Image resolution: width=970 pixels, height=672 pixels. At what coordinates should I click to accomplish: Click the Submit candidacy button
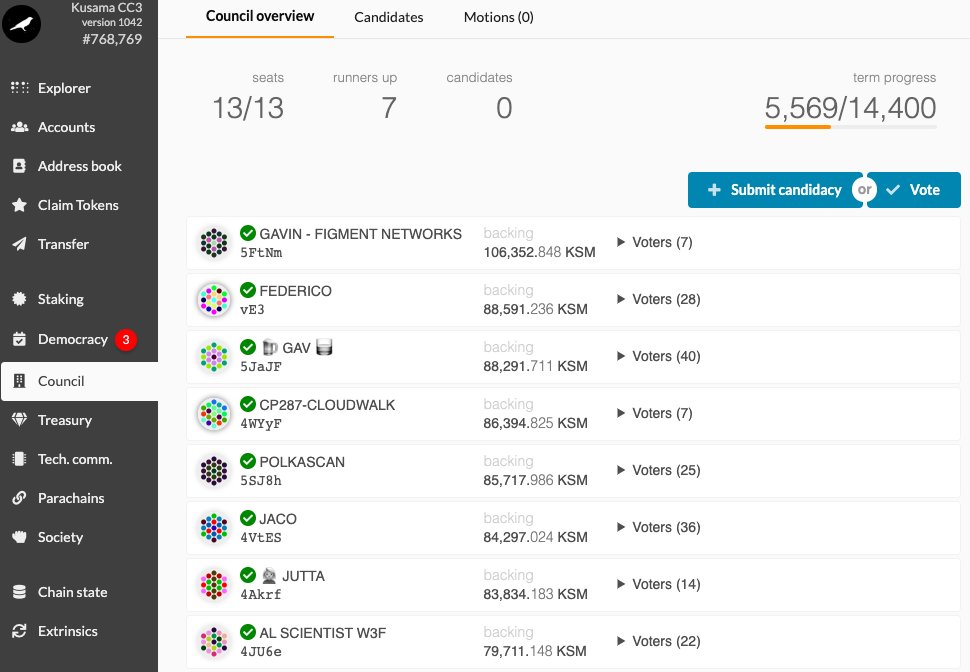775,190
